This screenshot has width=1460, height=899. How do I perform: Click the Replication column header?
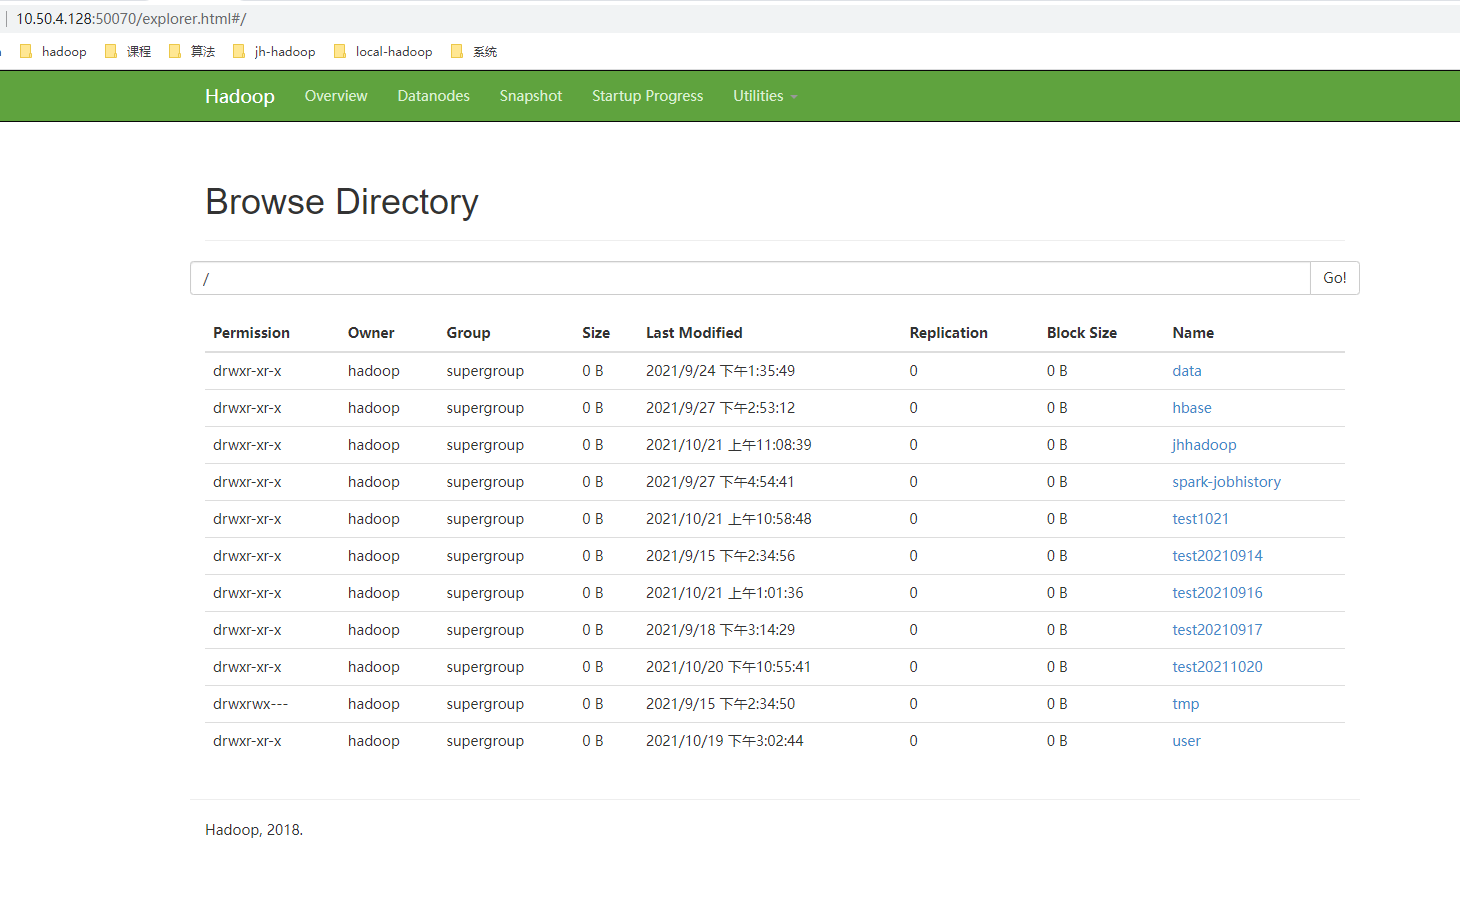click(x=948, y=333)
